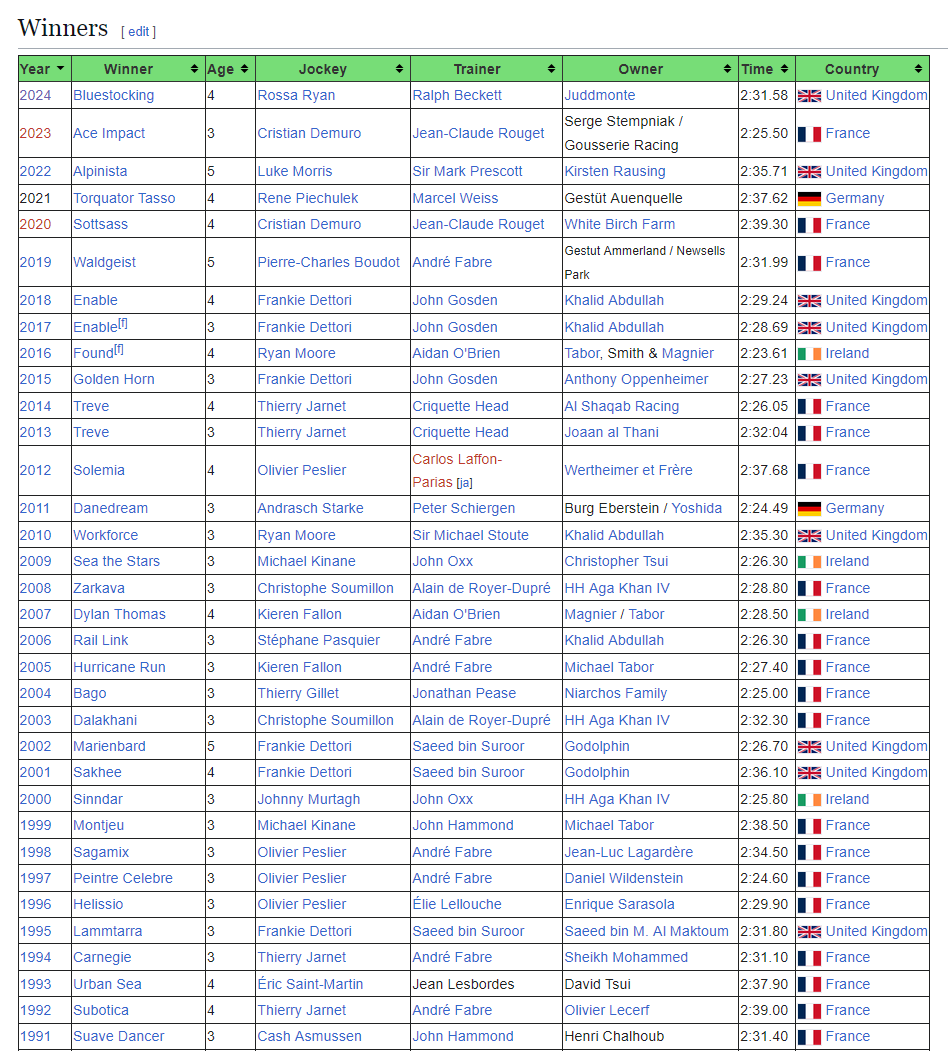This screenshot has height=1051, width=948.
Task: Sort table by Trainer column arrows
Action: click(x=551, y=69)
